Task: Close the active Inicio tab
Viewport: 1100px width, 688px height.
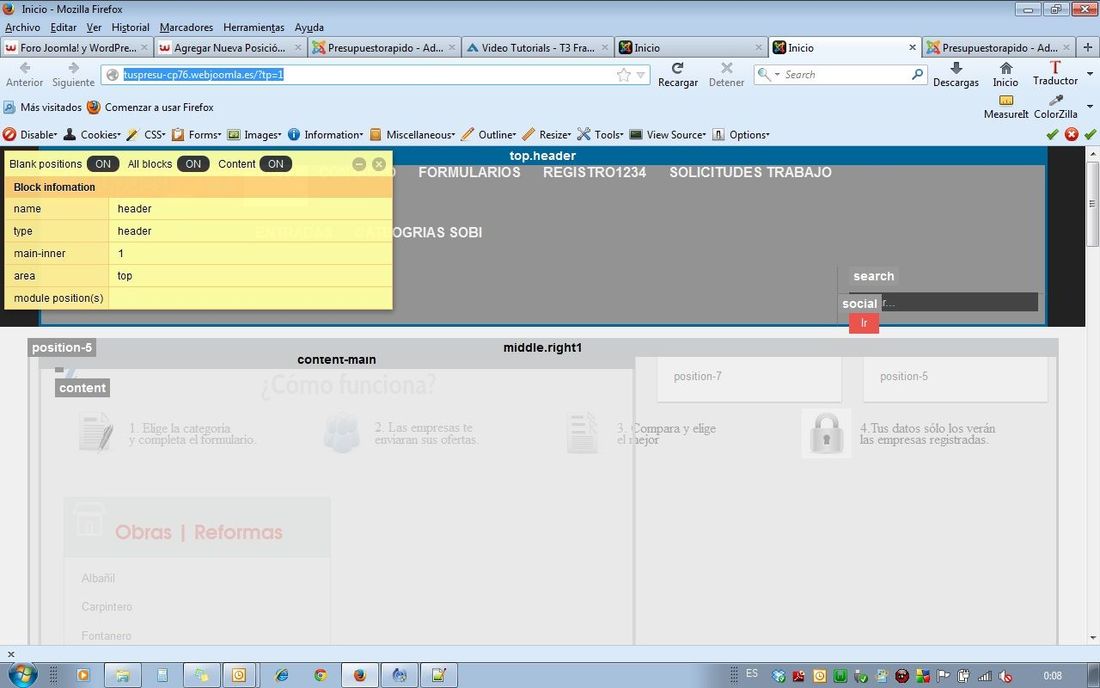Action: [912, 48]
